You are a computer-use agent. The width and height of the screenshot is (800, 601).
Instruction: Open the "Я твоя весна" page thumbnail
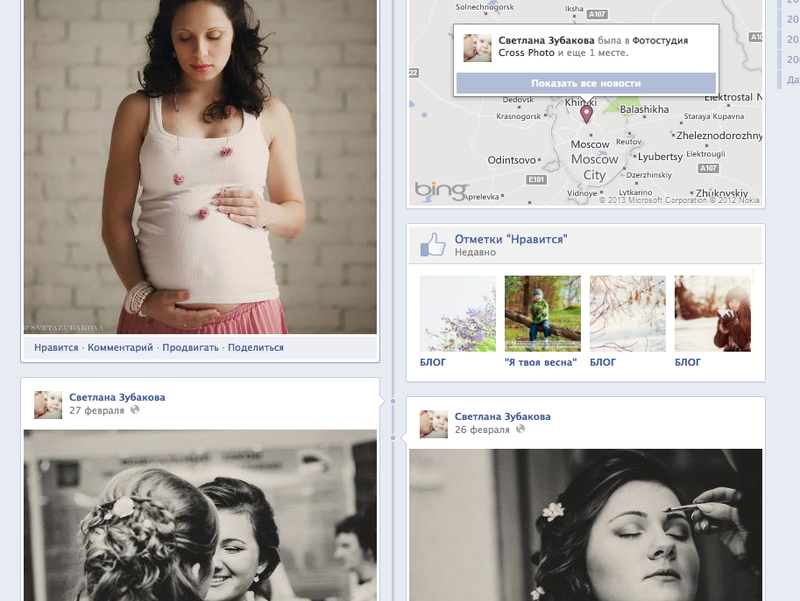click(542, 313)
